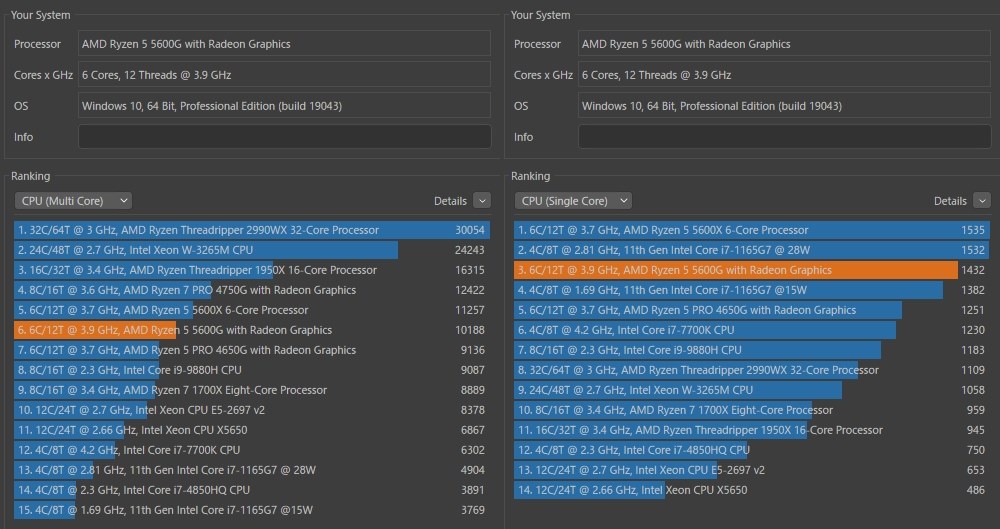Click the right panel Processor field
Image resolution: width=1000 pixels, height=529 pixels.
point(784,43)
